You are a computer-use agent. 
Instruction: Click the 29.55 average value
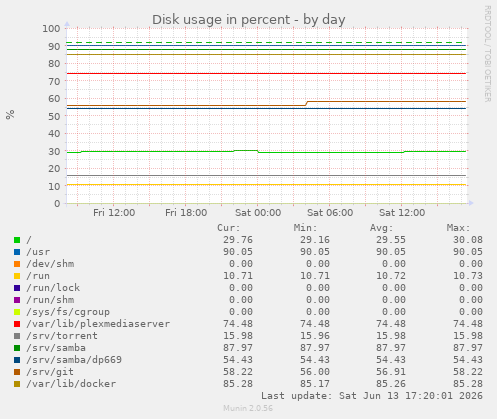pos(391,240)
